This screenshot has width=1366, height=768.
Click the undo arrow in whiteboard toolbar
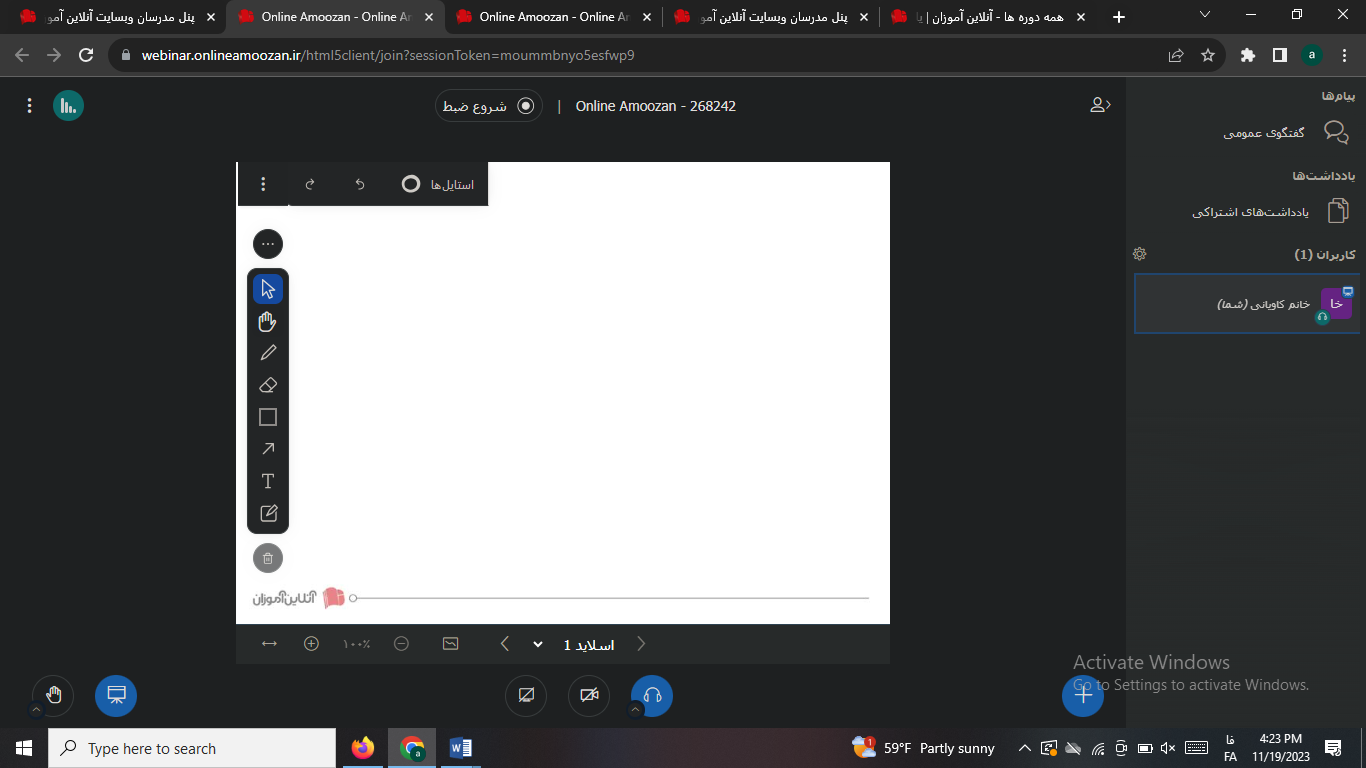coord(360,184)
